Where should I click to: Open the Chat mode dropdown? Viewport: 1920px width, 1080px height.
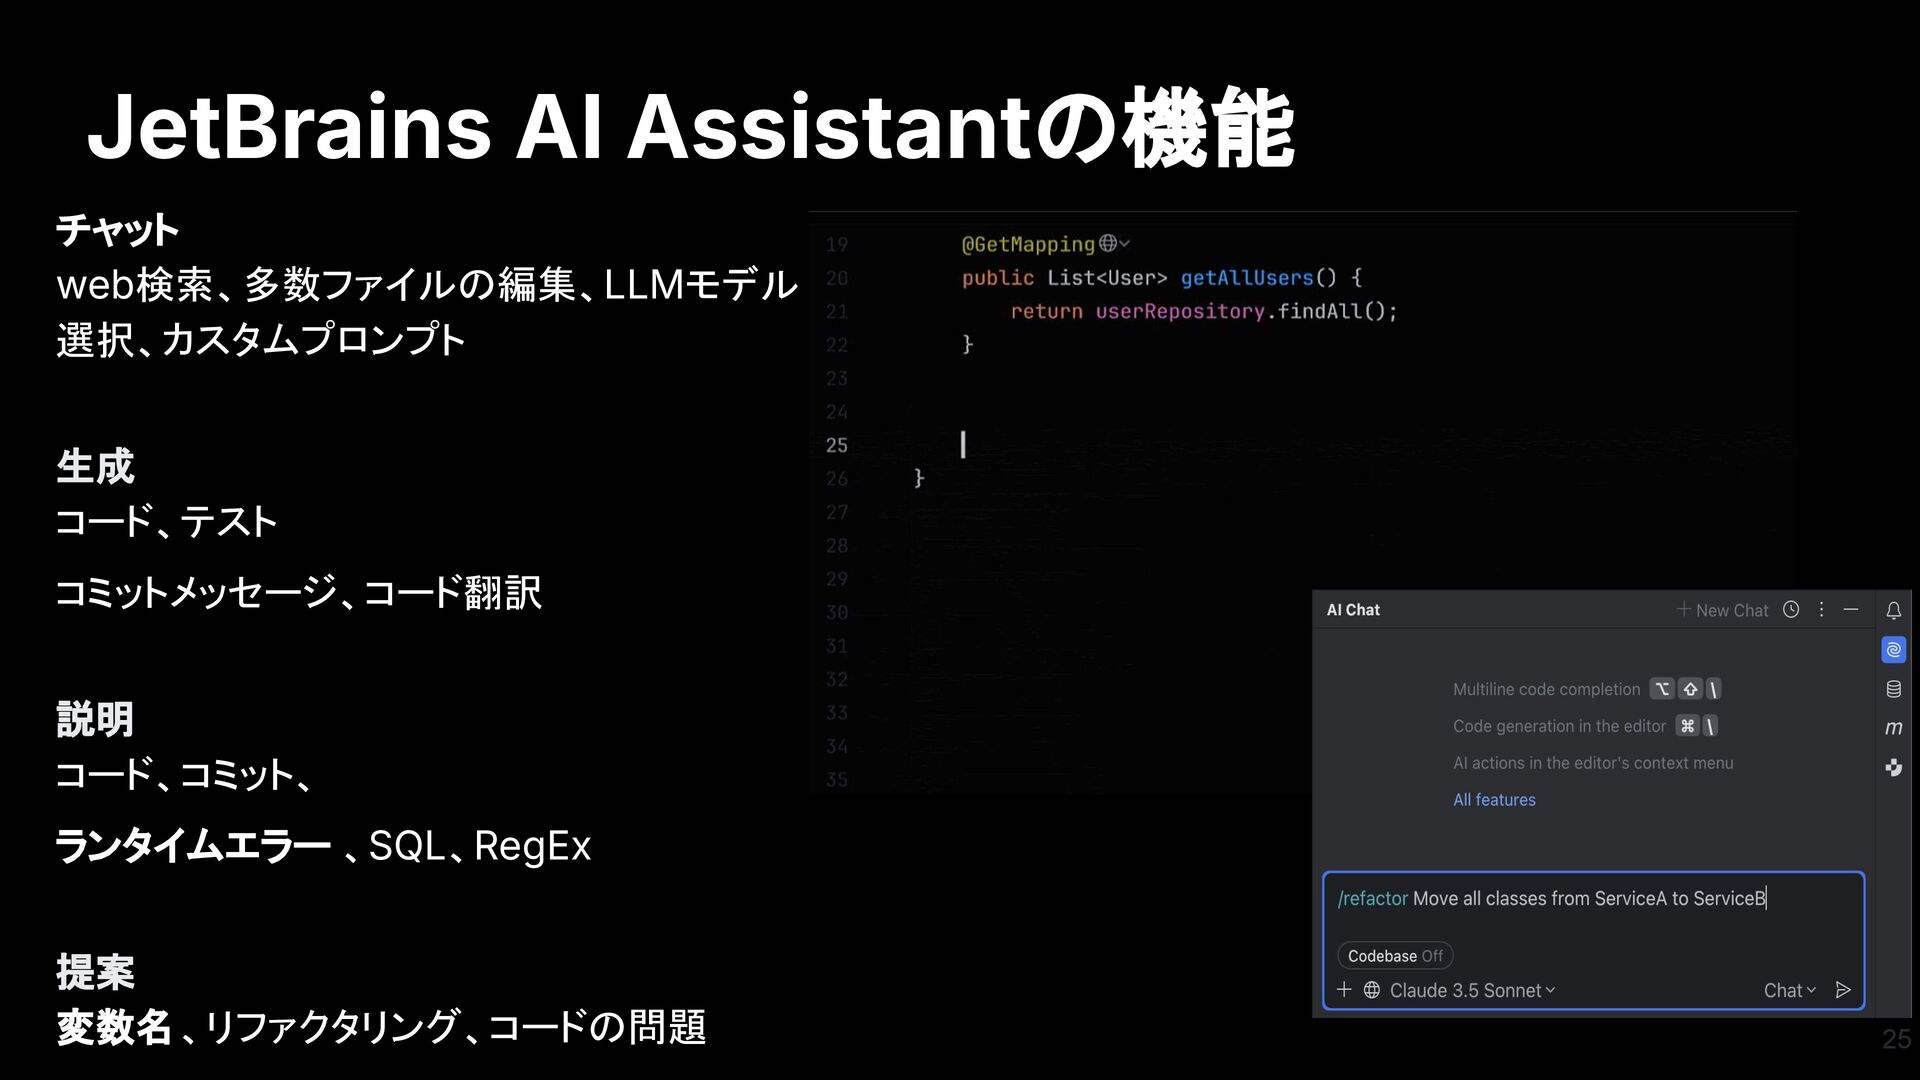click(x=1789, y=990)
